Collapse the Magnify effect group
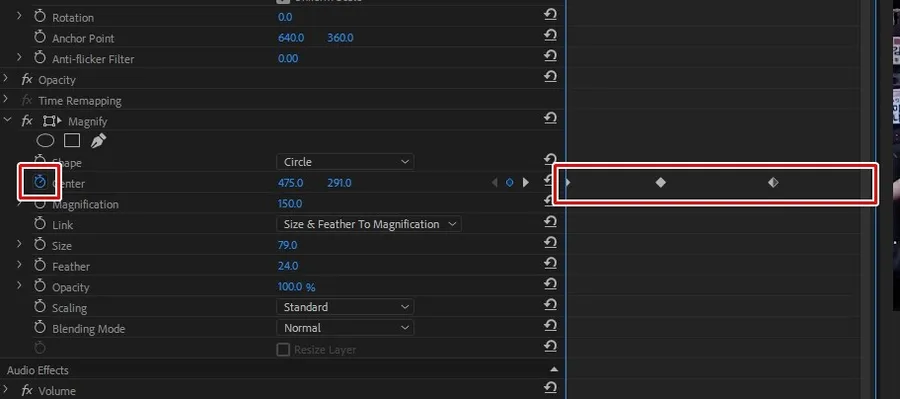 coord(7,120)
